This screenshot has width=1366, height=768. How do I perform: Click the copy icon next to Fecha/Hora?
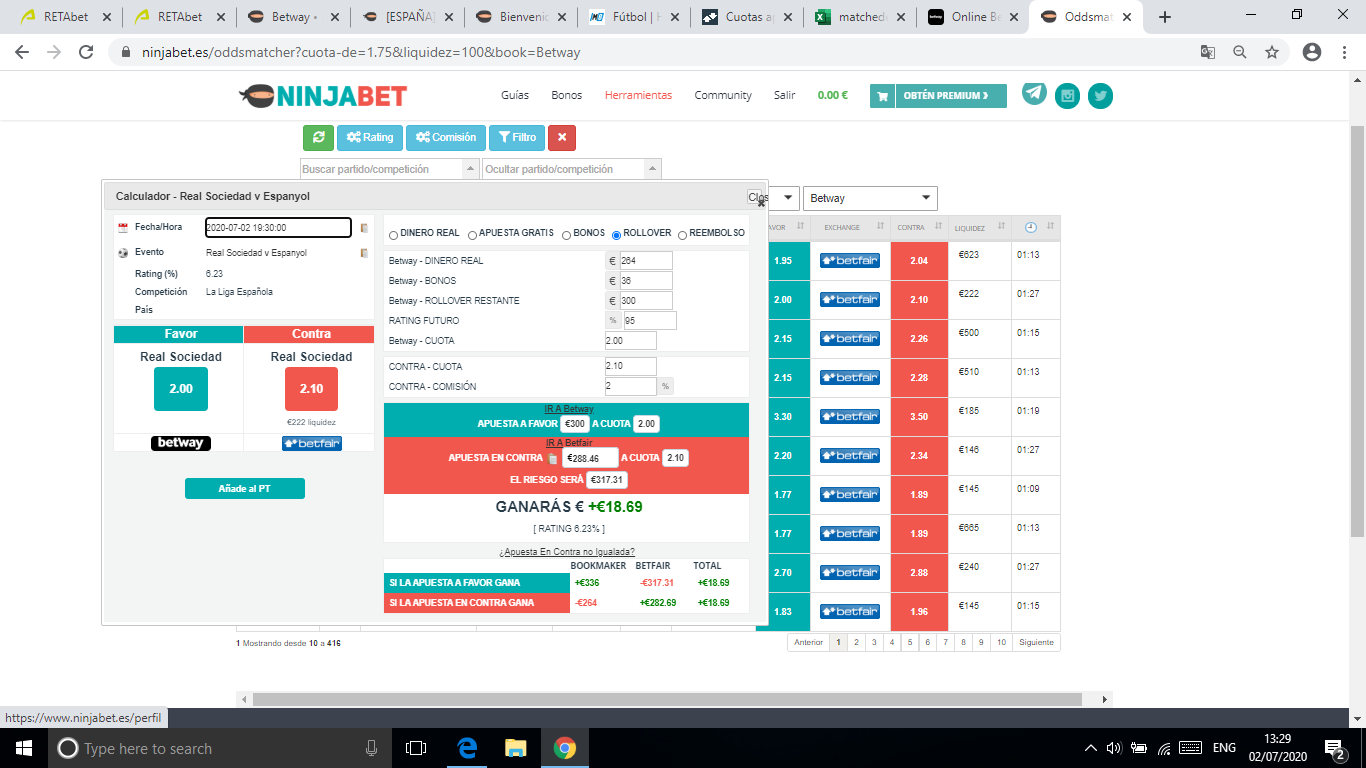[x=364, y=228]
